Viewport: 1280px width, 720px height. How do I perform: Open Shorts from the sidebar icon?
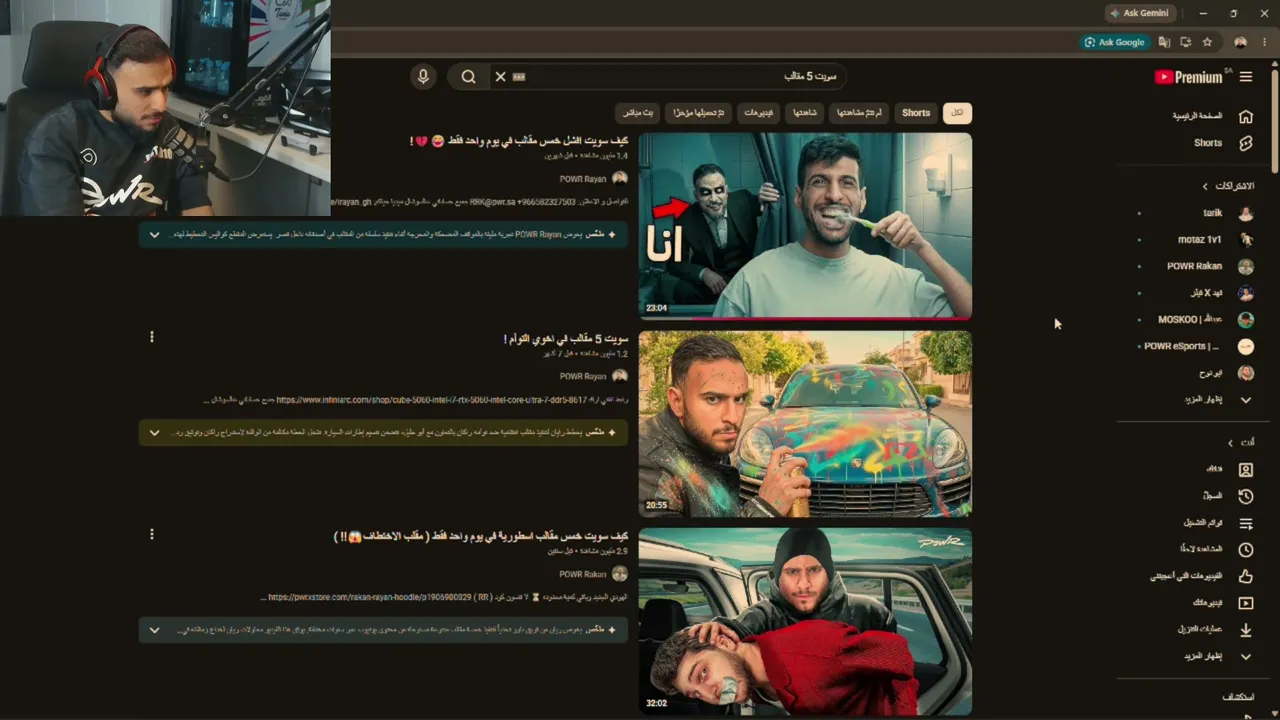(1246, 143)
